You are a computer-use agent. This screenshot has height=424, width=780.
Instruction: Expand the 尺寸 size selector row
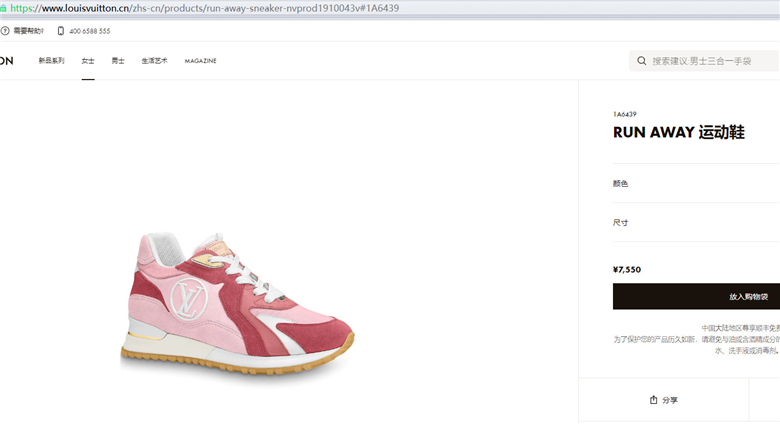(696, 222)
